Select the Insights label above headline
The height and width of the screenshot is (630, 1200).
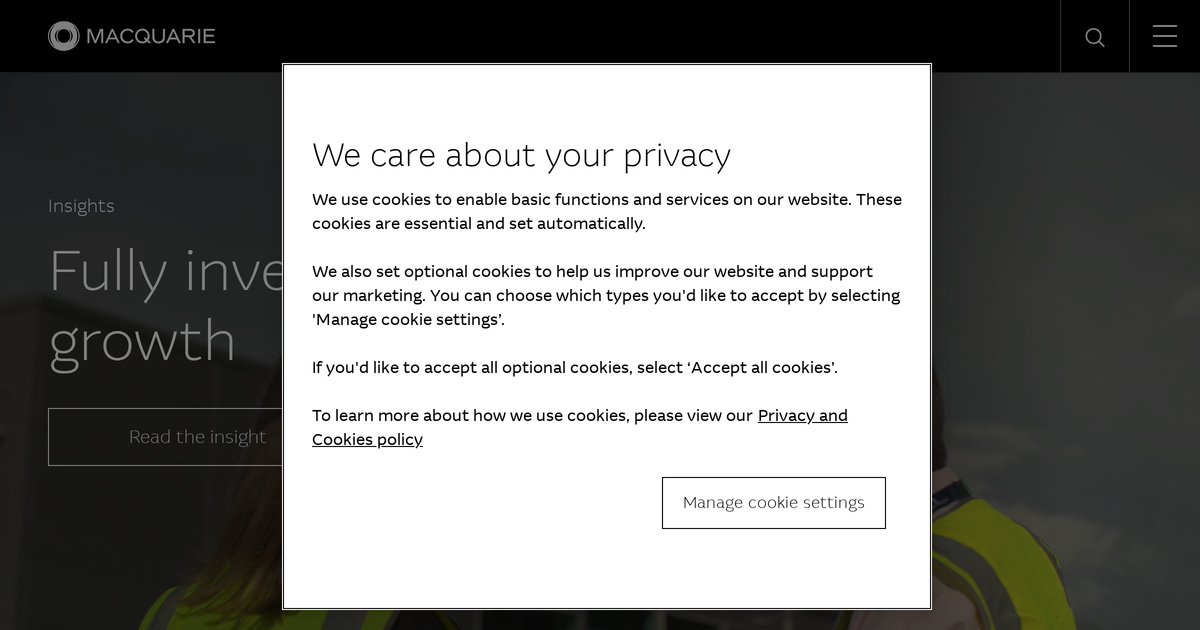[x=81, y=206]
